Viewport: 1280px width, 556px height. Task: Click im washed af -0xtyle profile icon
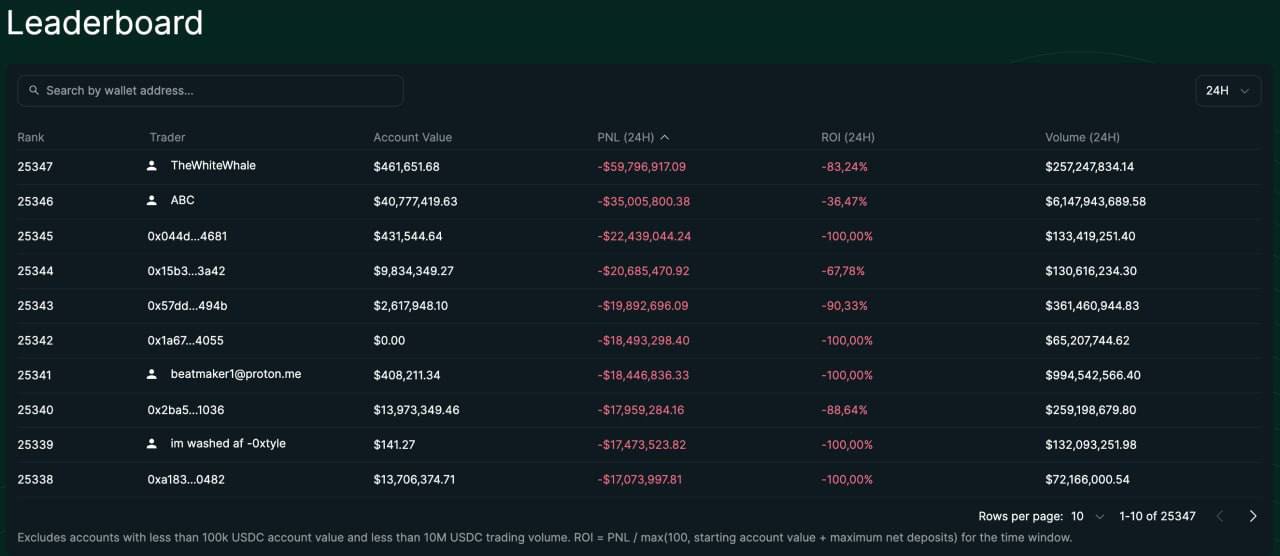(x=152, y=444)
